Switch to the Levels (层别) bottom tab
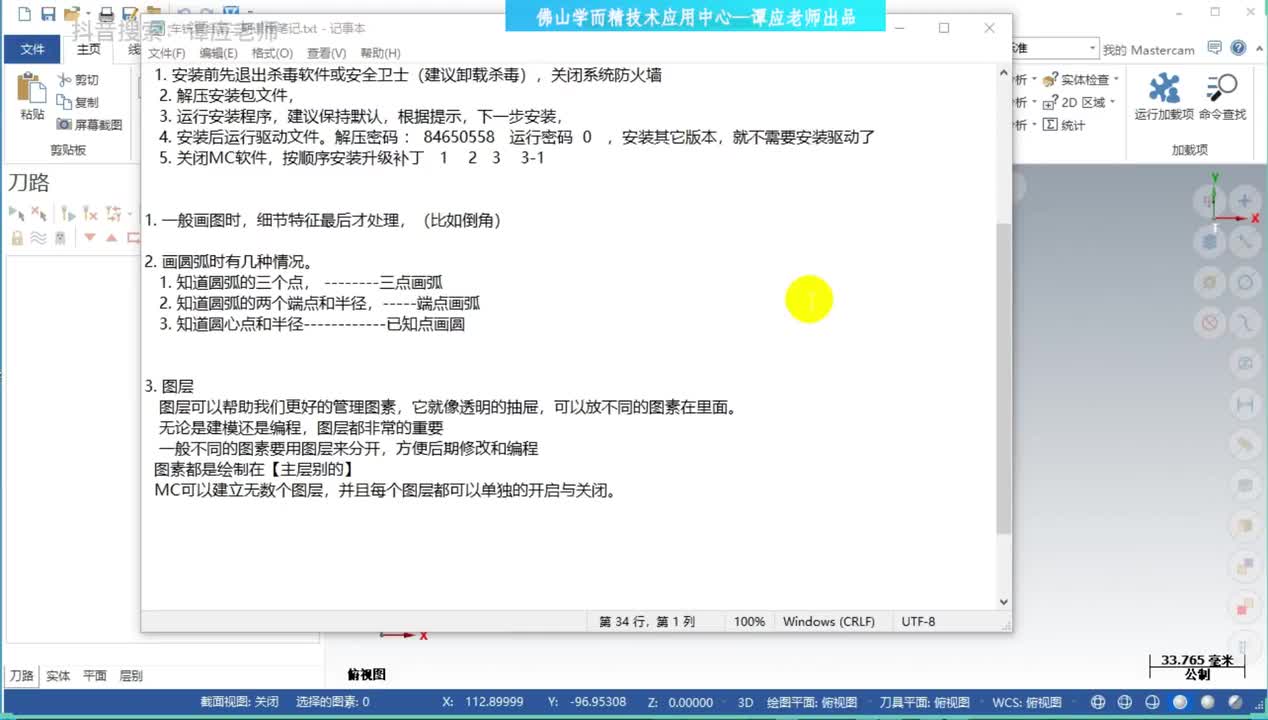 pyautogui.click(x=131, y=676)
